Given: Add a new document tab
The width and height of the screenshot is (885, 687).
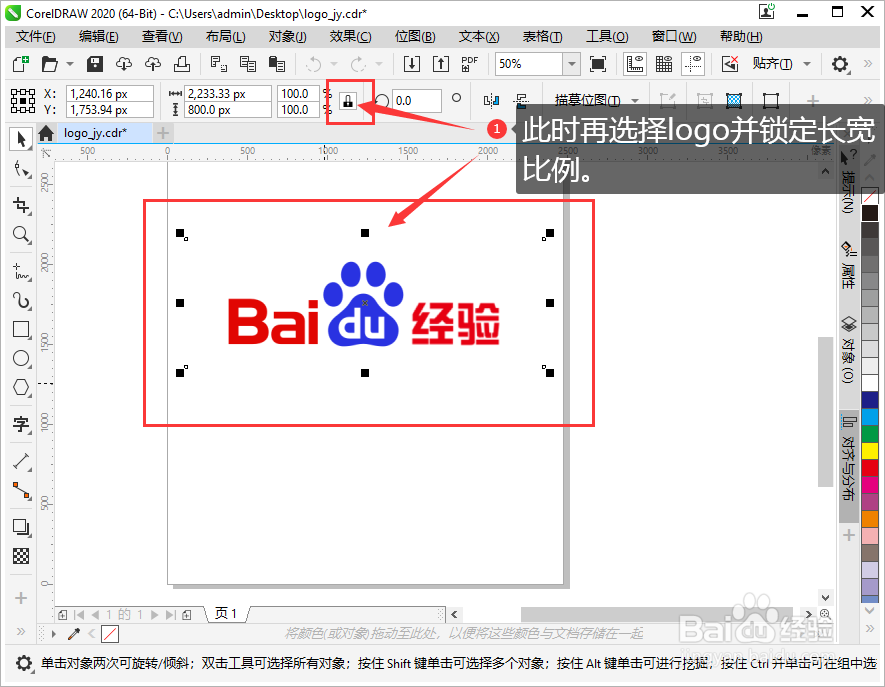Looking at the screenshot, I should point(163,133).
